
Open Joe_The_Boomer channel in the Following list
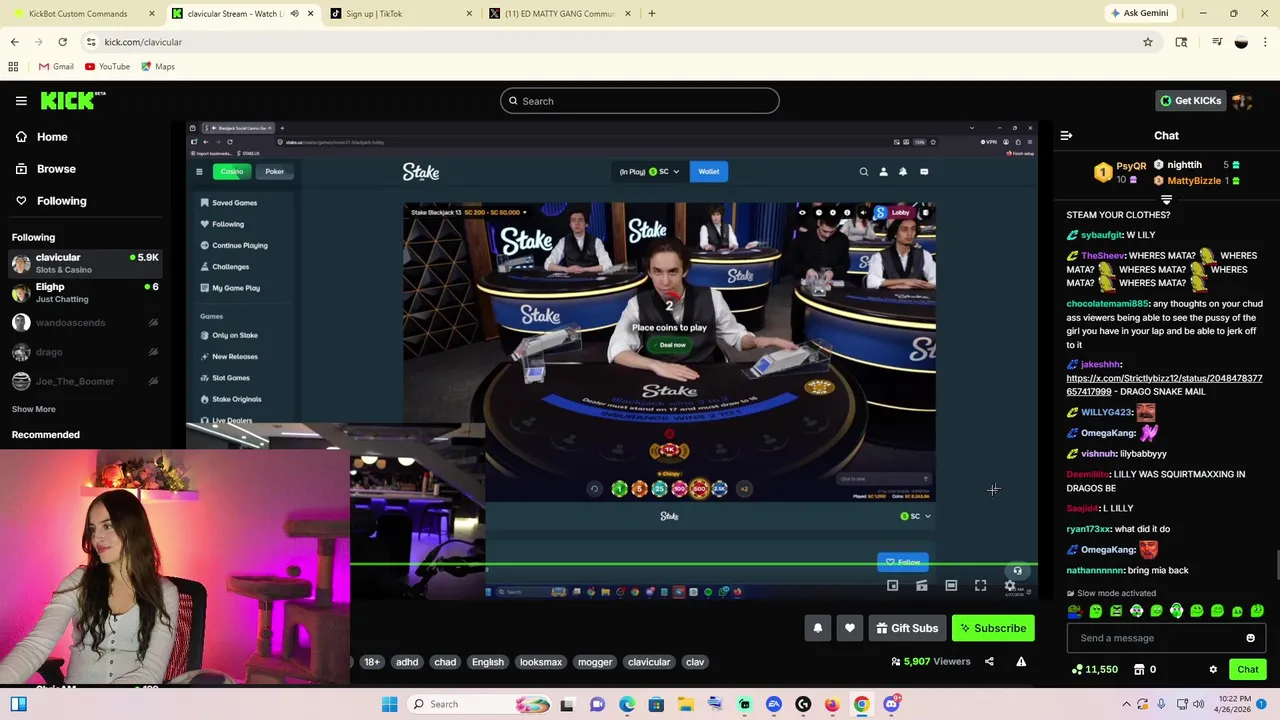(85, 381)
